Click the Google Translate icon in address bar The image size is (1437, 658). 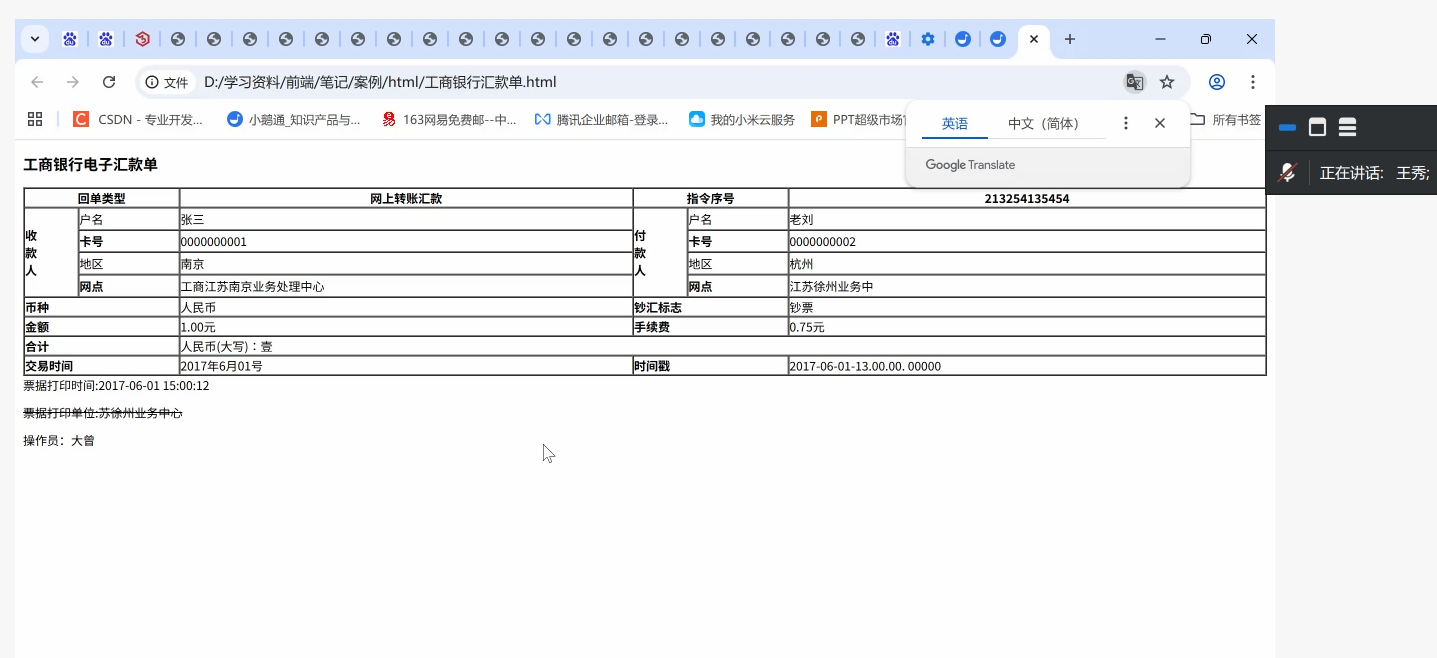point(1134,82)
